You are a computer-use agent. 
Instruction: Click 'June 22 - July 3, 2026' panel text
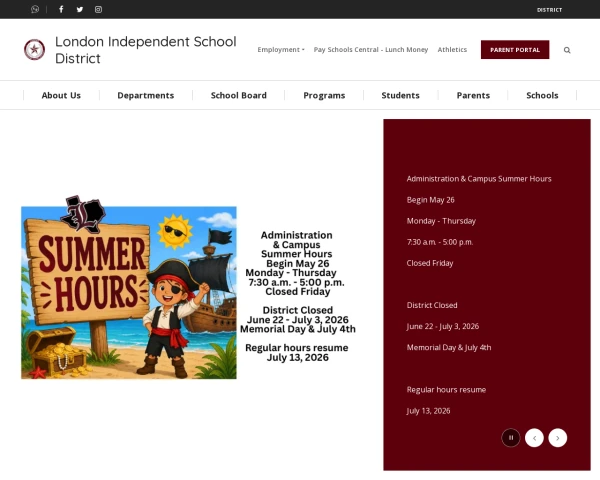(x=443, y=326)
